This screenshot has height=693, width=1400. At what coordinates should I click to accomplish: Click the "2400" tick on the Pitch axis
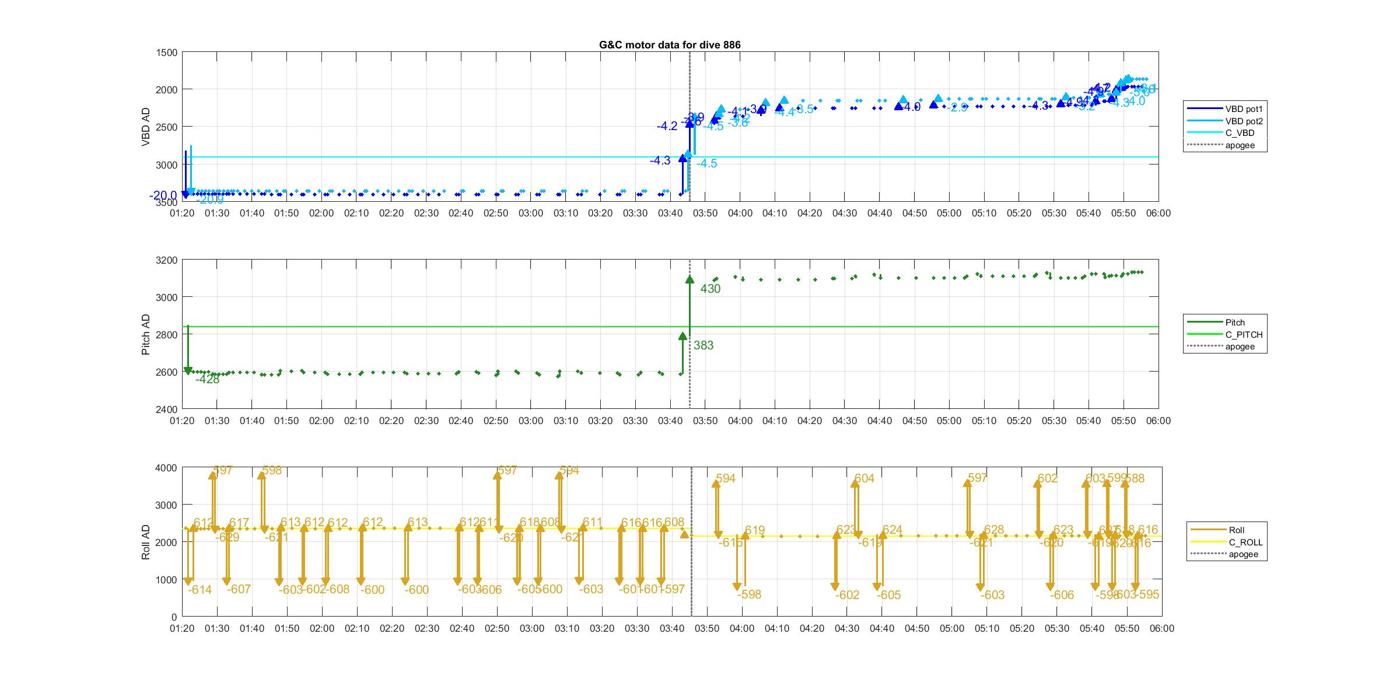(x=167, y=409)
